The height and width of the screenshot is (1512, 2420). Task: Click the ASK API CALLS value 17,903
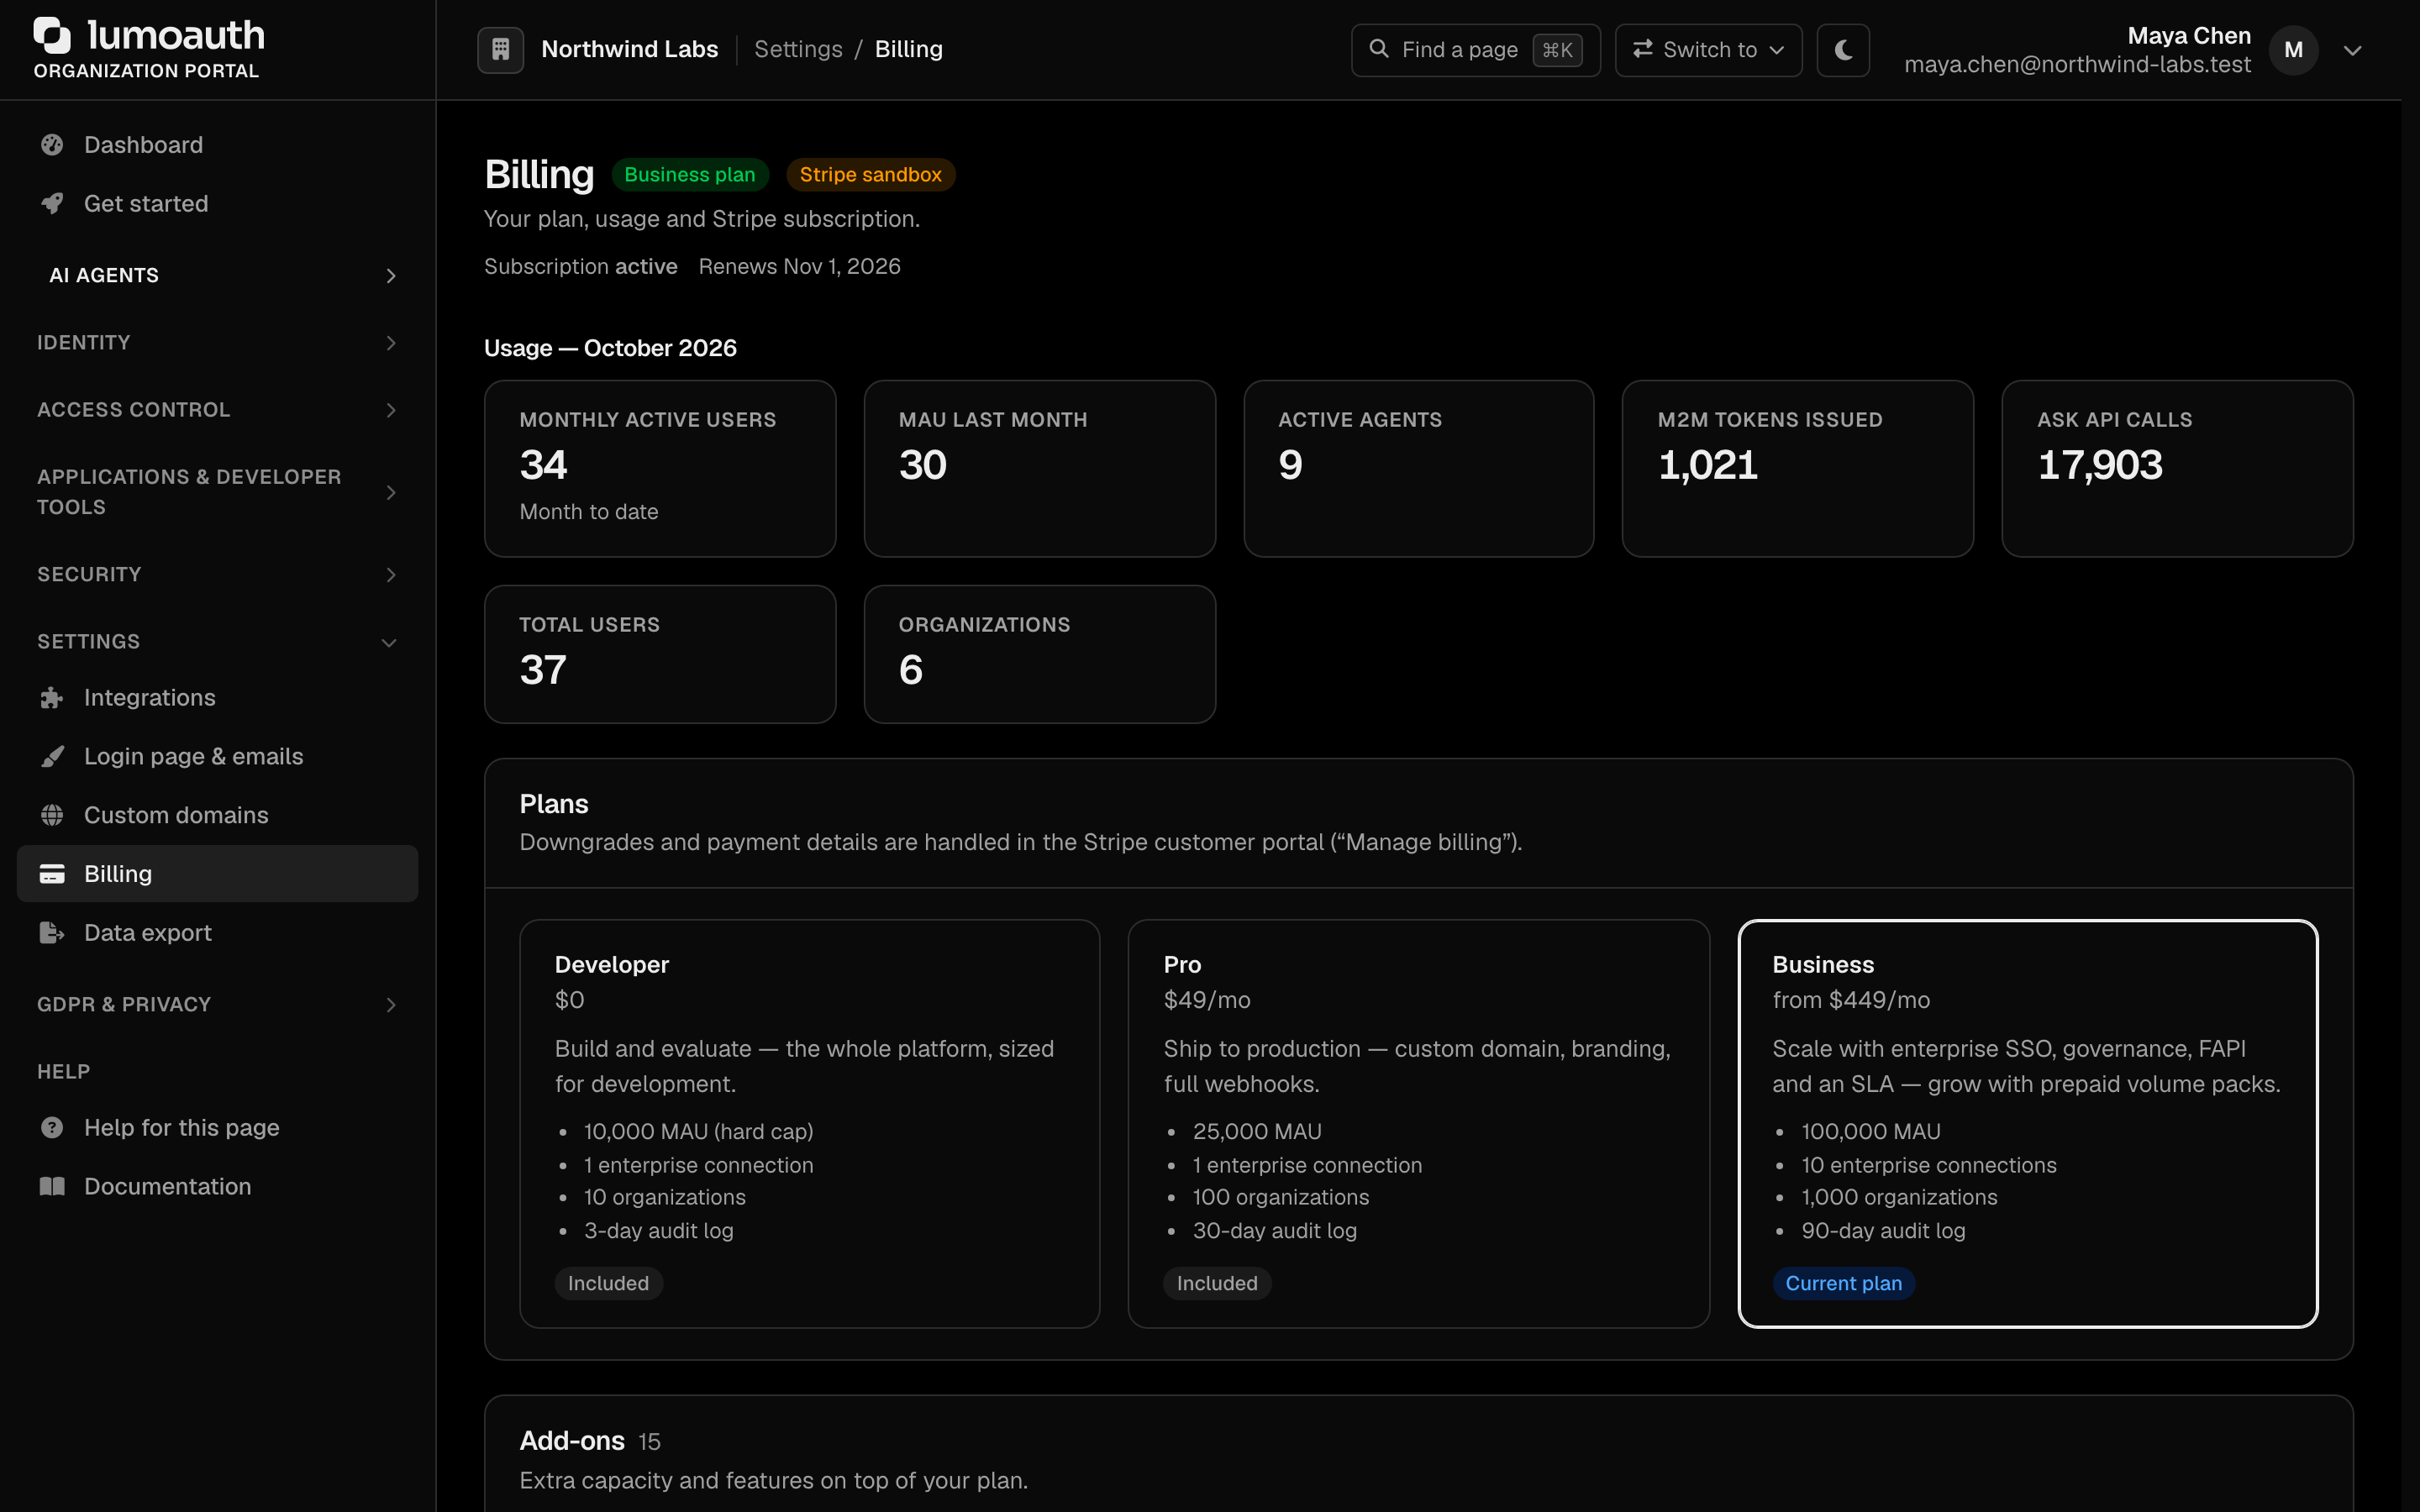2100,466
